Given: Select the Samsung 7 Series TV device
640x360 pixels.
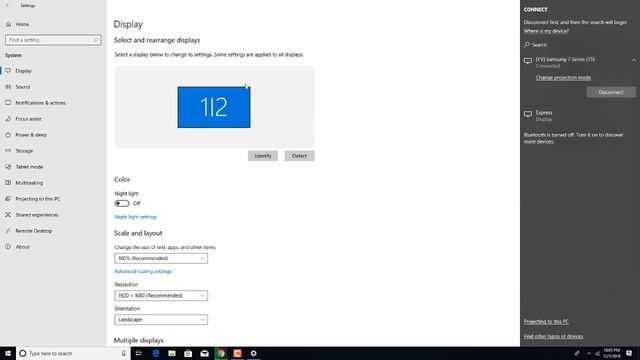Looking at the screenshot, I should click(565, 62).
